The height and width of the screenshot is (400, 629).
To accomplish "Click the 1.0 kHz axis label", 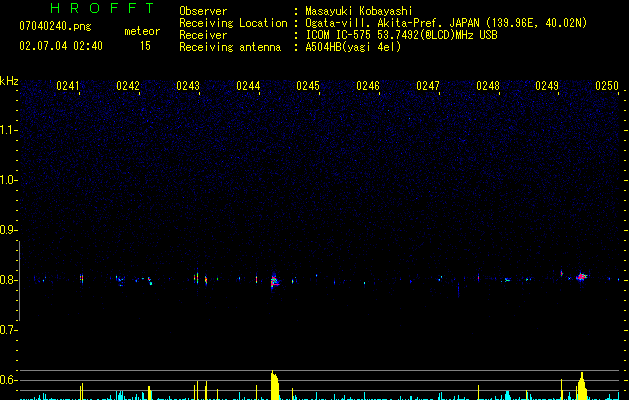I will click(8, 180).
